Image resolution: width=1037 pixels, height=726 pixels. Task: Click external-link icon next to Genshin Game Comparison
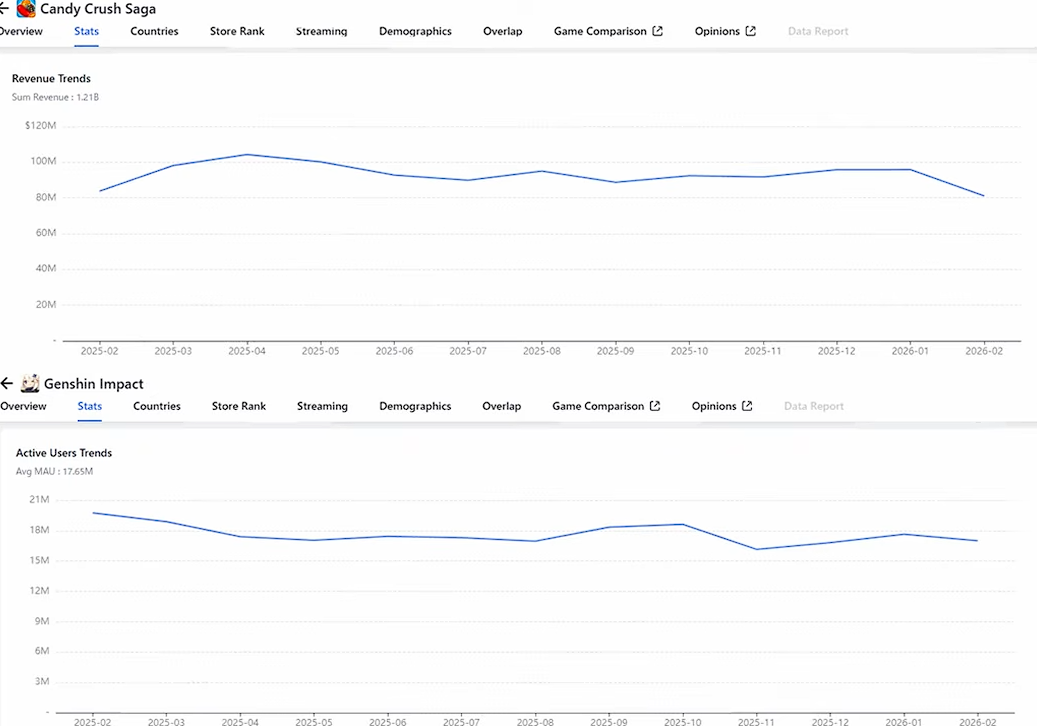[x=655, y=406]
